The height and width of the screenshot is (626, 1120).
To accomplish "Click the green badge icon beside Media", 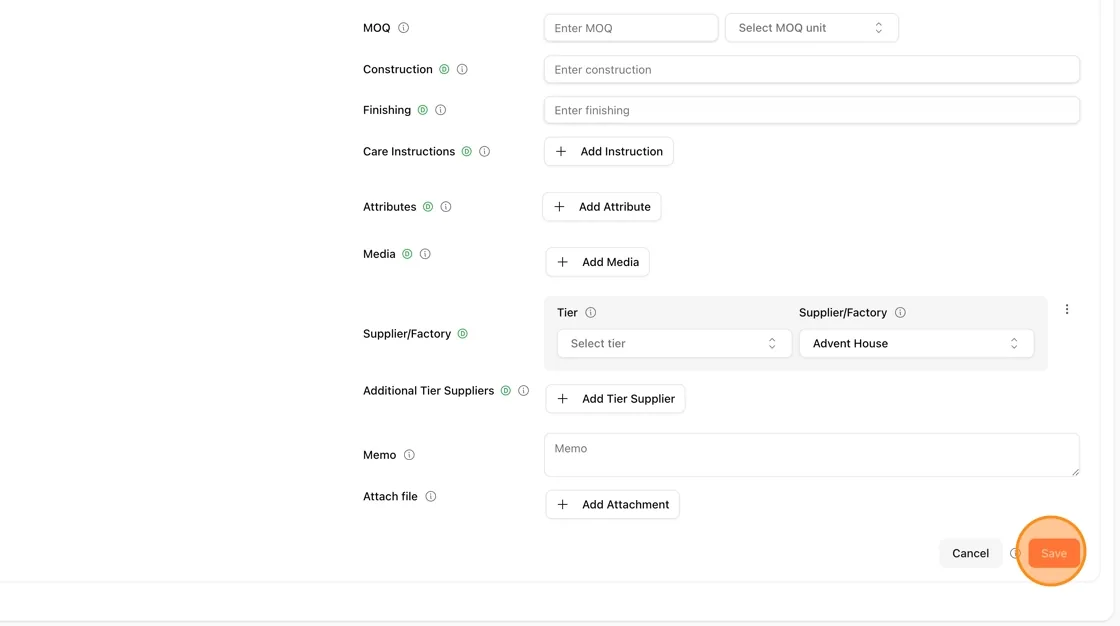I will (407, 254).
